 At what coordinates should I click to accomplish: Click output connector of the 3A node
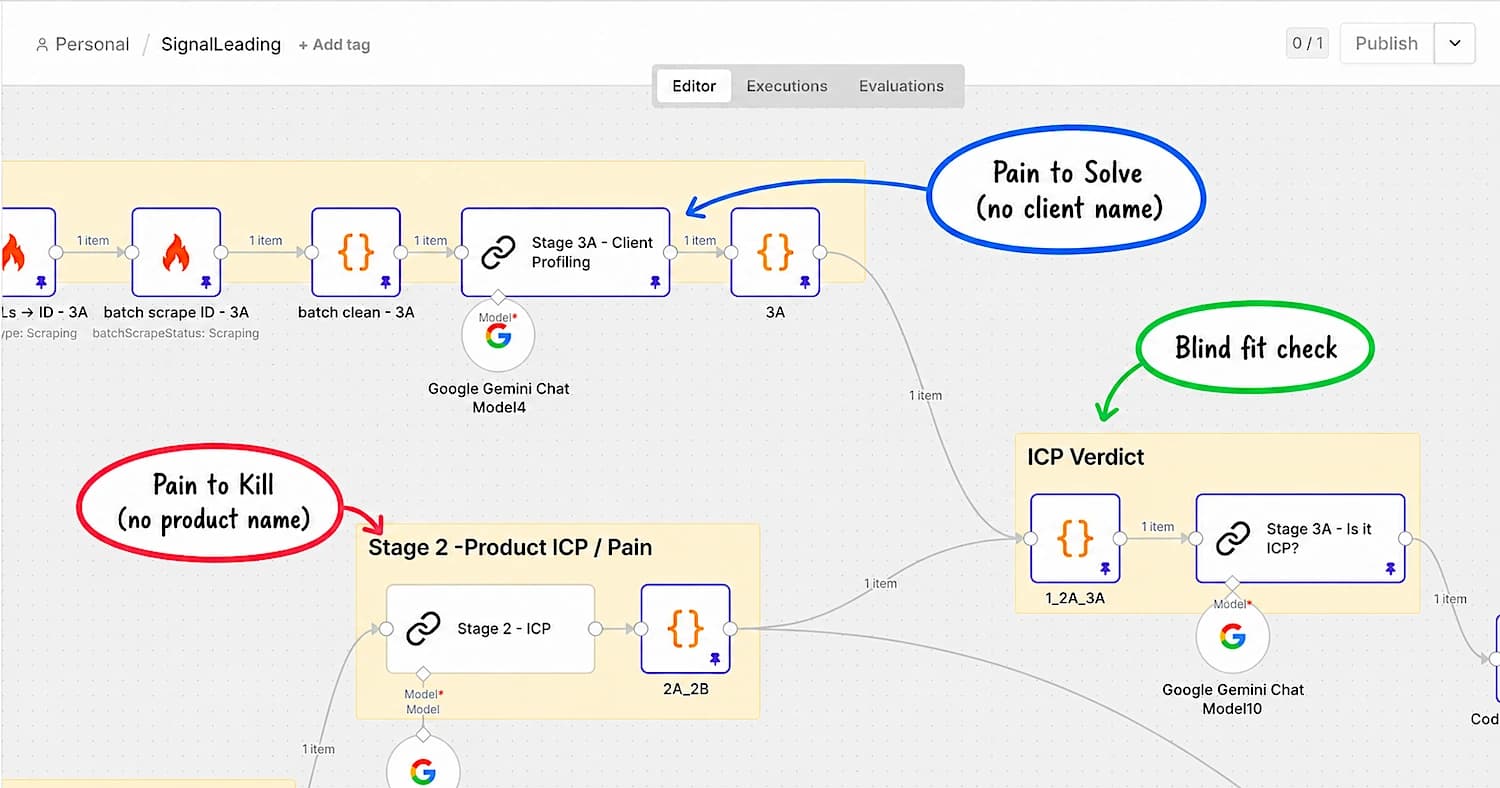tap(820, 252)
